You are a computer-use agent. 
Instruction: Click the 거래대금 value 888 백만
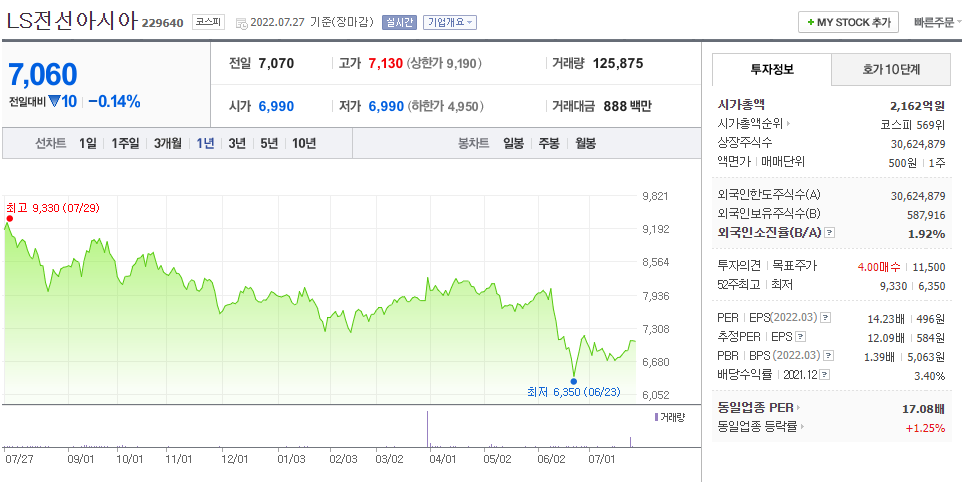pos(627,106)
